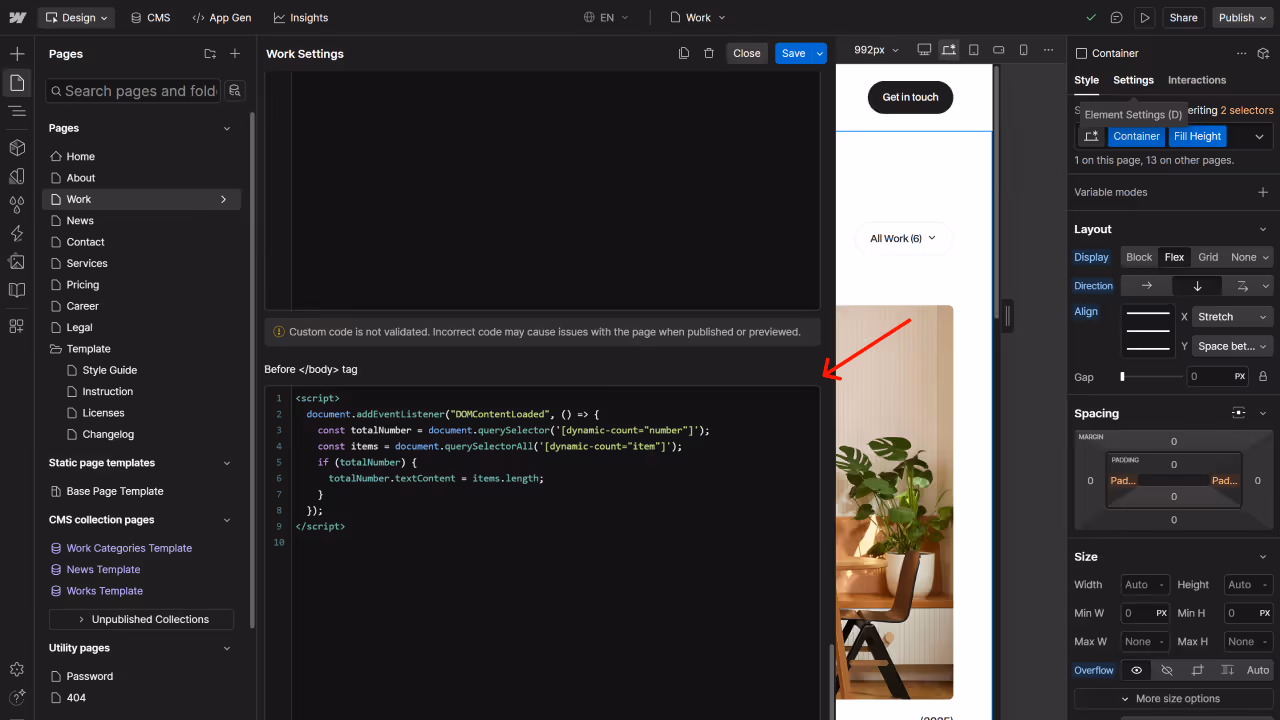Click the search pages input field
The image size is (1280, 720).
click(132, 90)
